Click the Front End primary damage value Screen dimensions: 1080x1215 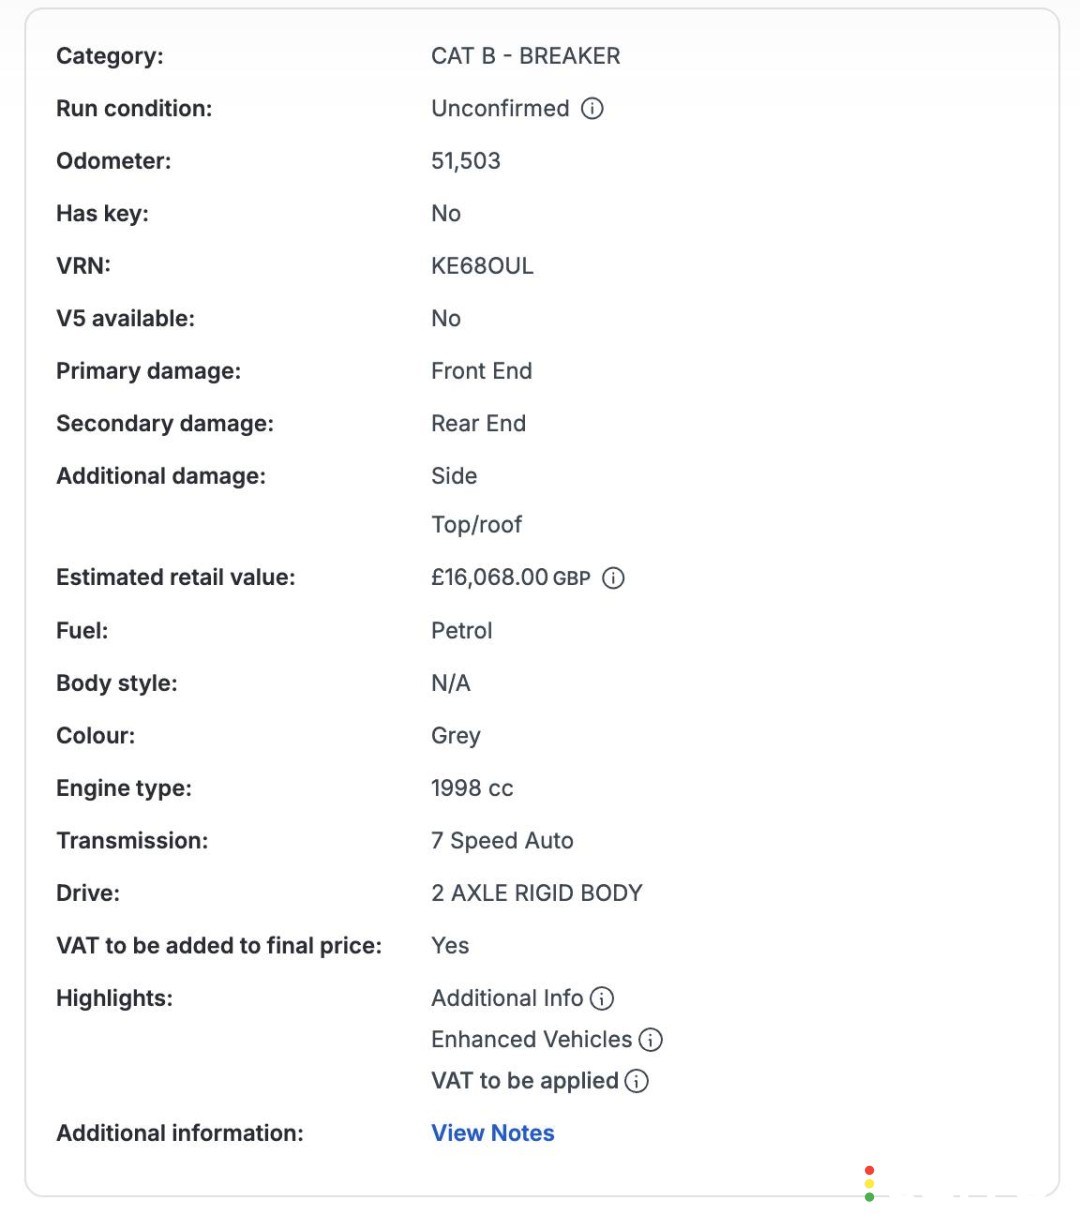coord(481,371)
